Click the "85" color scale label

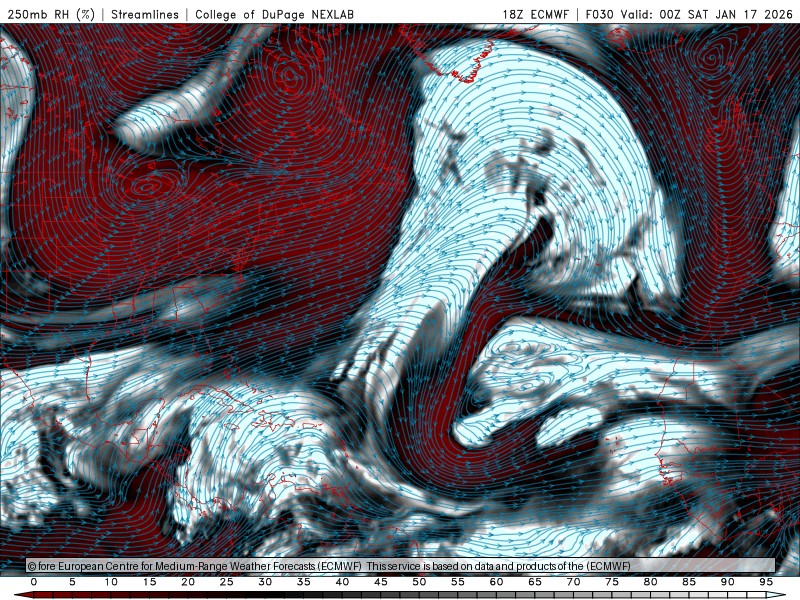(x=689, y=582)
